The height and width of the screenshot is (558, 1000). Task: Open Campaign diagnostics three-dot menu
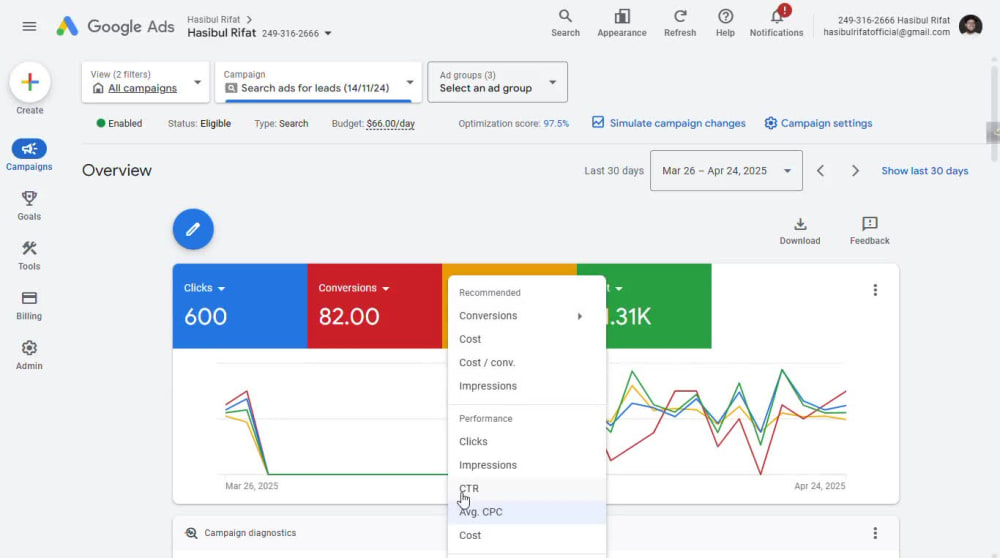pos(875,533)
